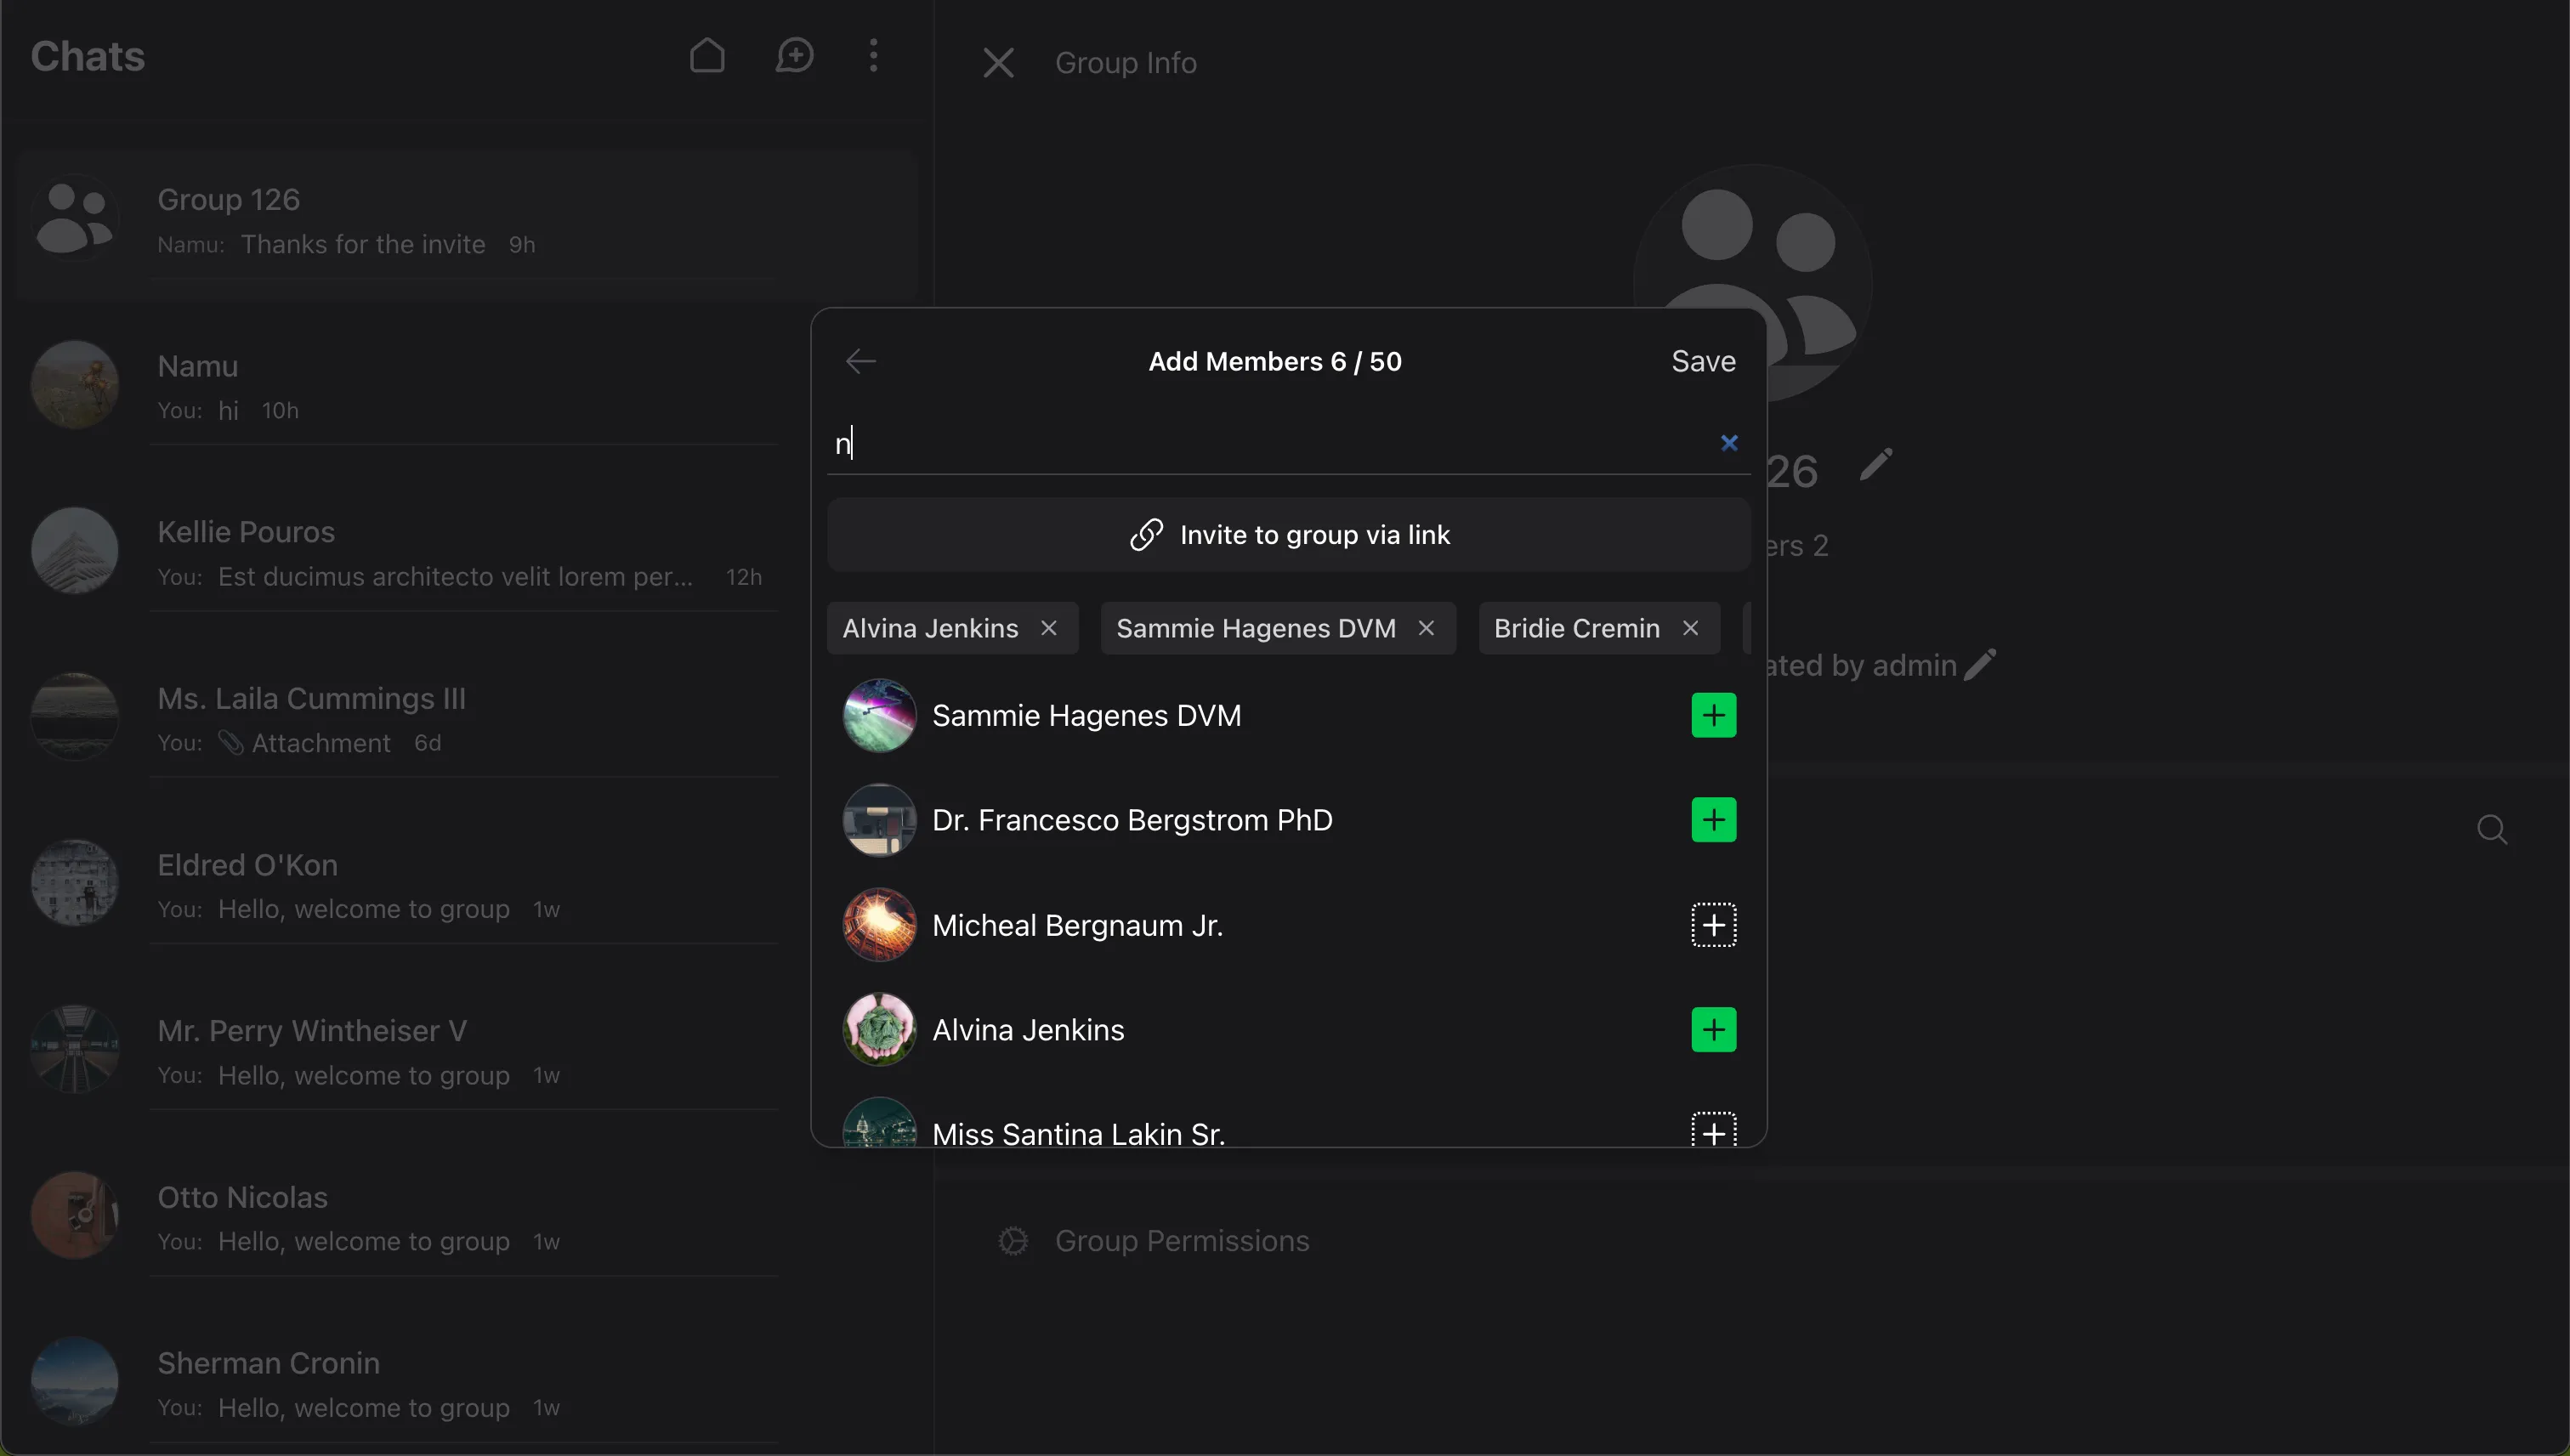The image size is (2570, 1456).
Task: Clear the member search field
Action: [x=1729, y=442]
